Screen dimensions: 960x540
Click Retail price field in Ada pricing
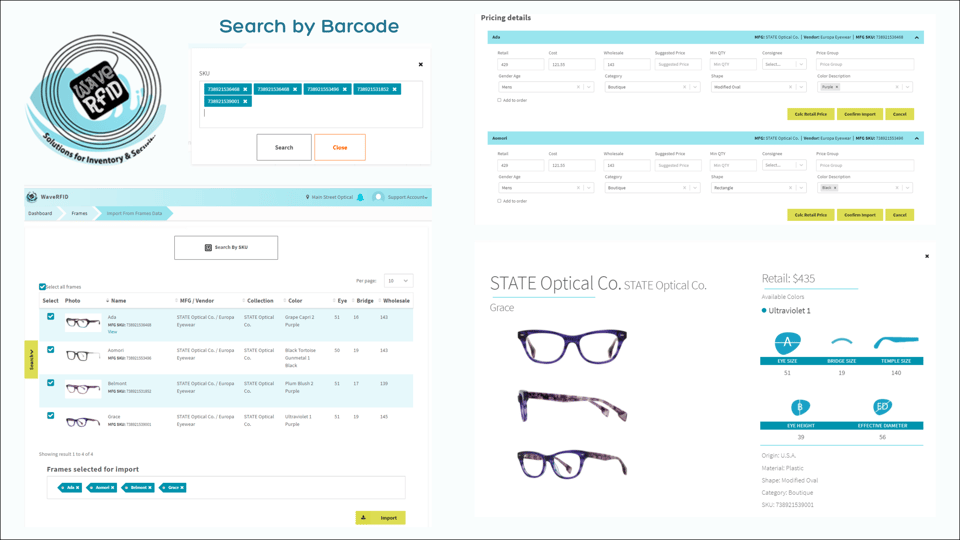tap(520, 64)
